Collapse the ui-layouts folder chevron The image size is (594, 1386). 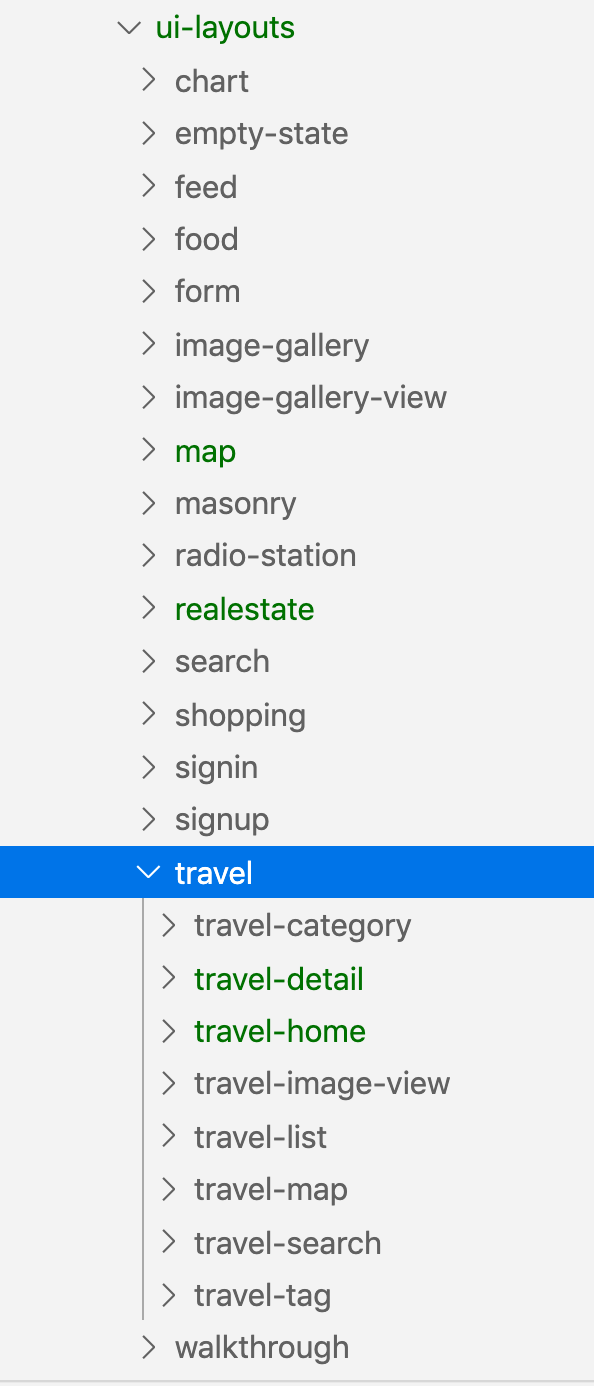pyautogui.click(x=128, y=28)
